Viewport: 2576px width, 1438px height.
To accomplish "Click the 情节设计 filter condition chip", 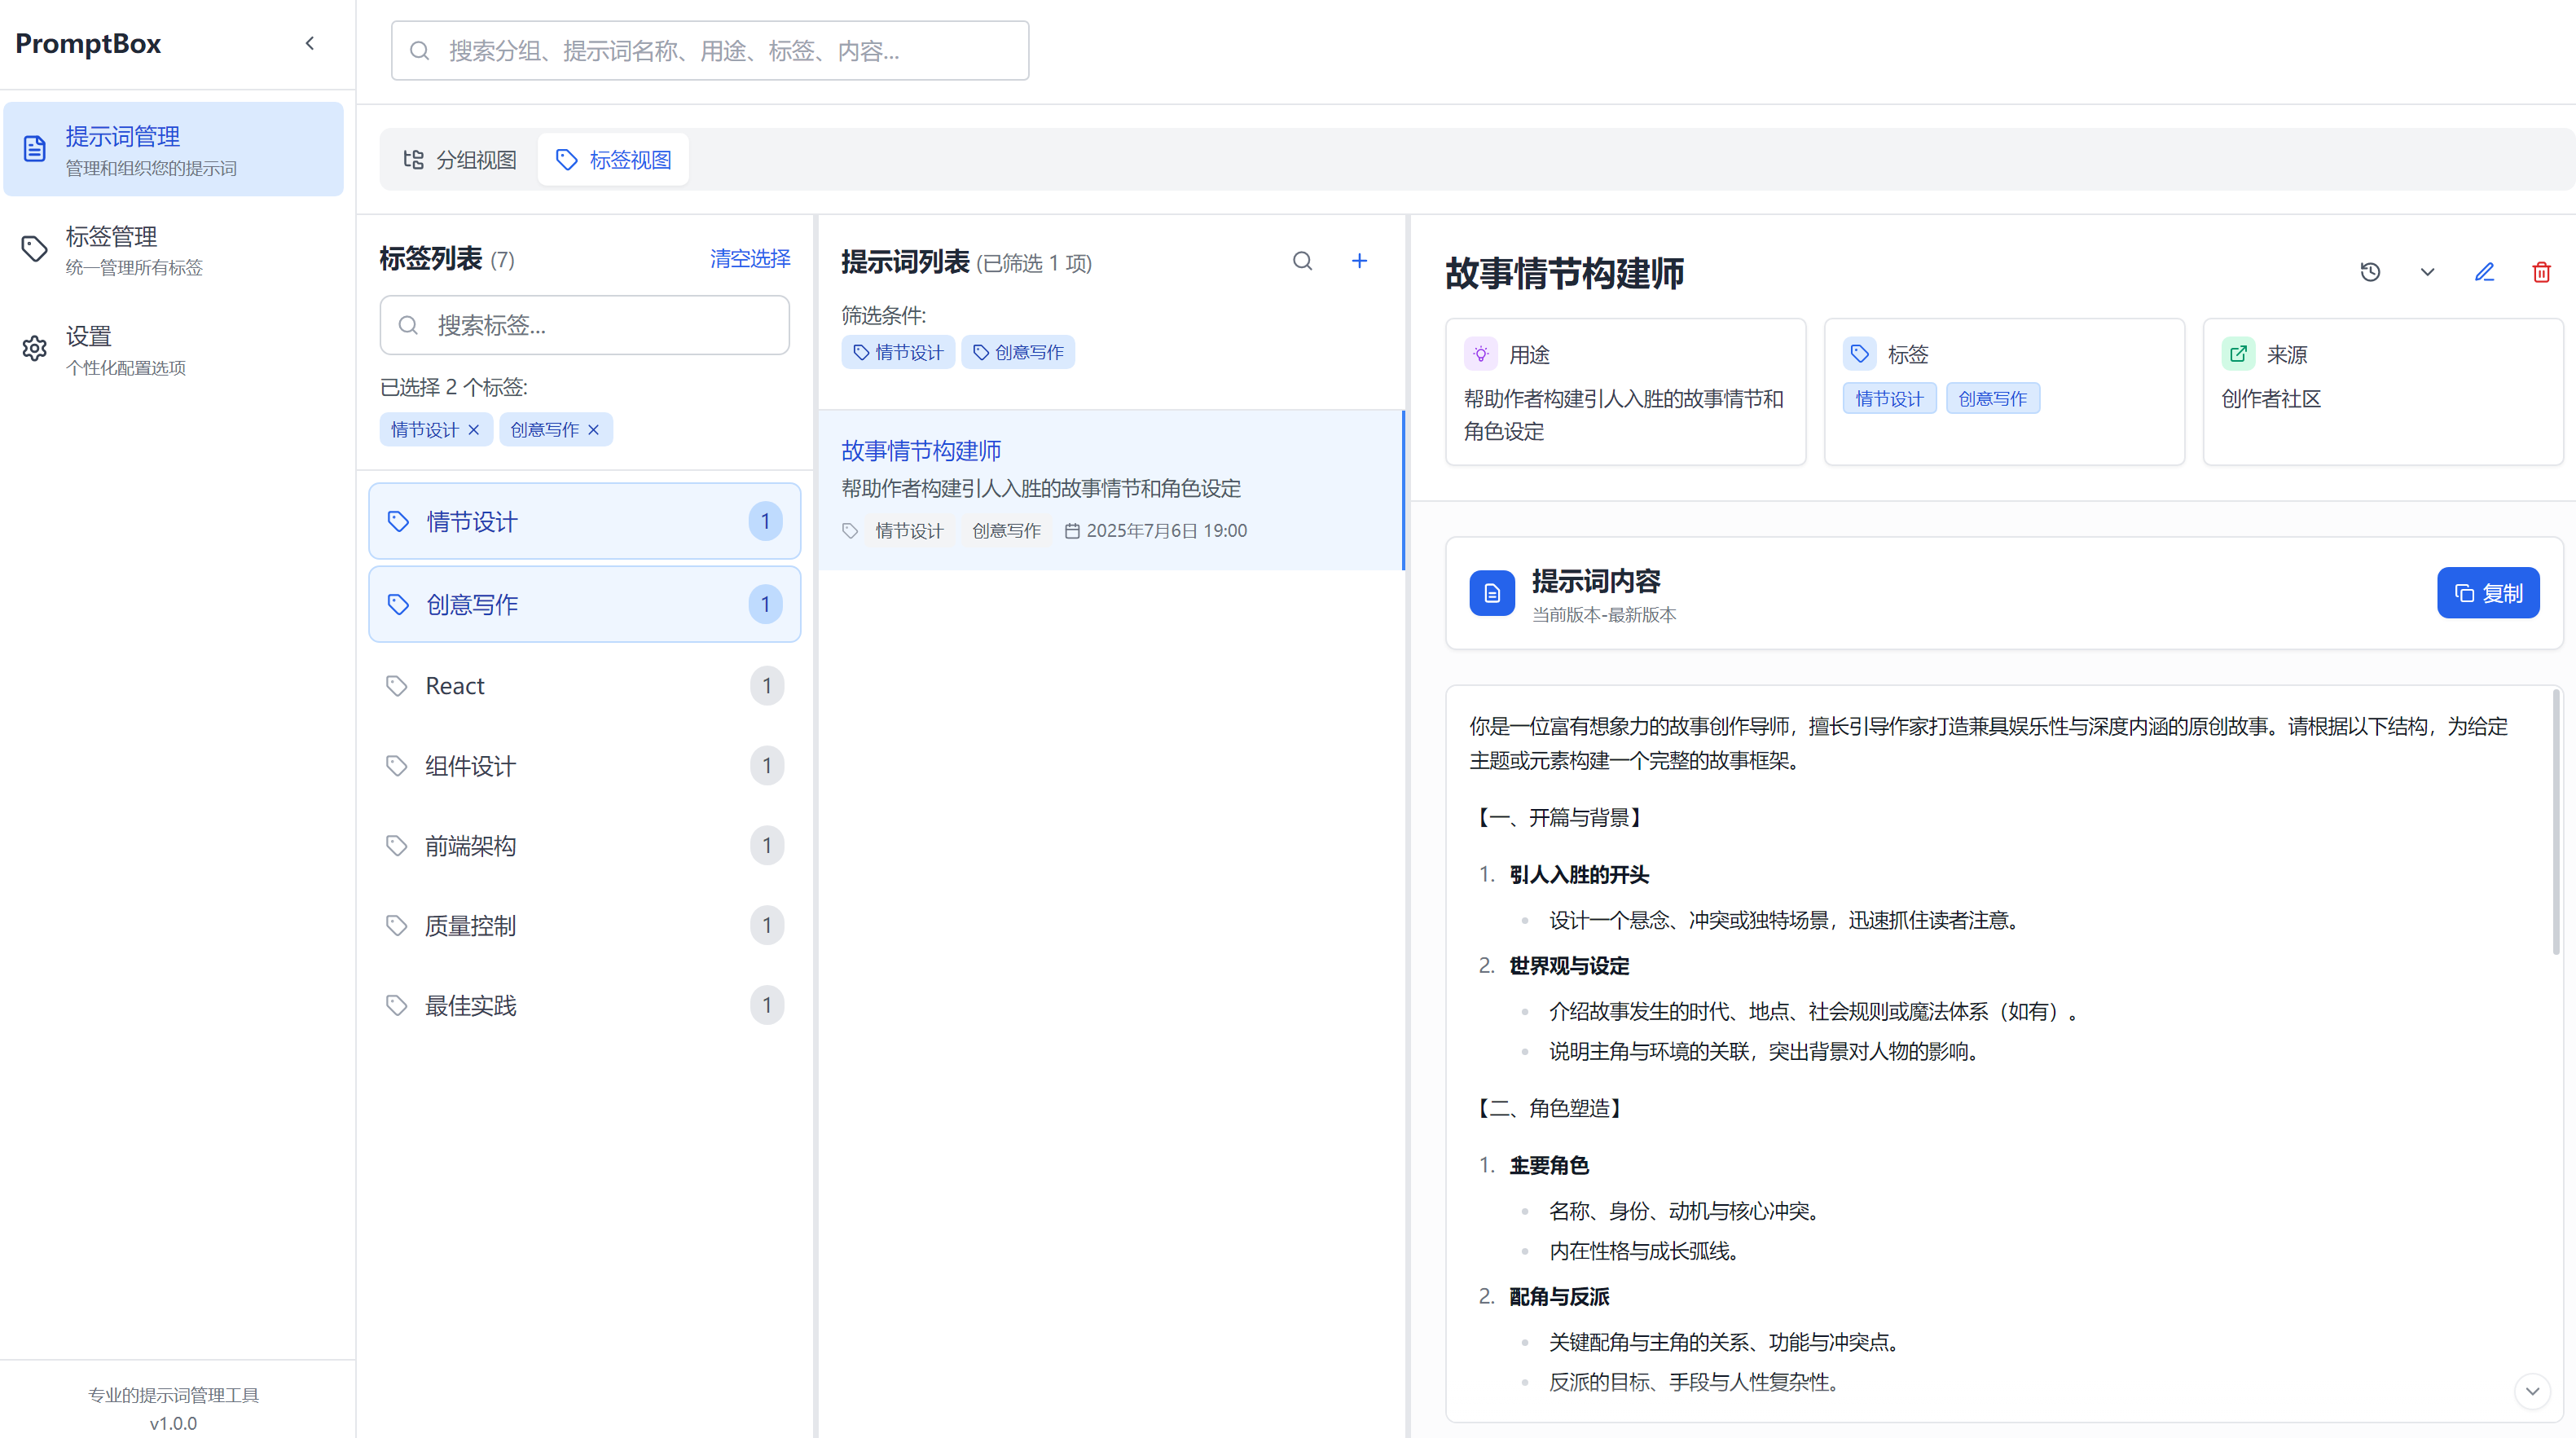I will [898, 352].
